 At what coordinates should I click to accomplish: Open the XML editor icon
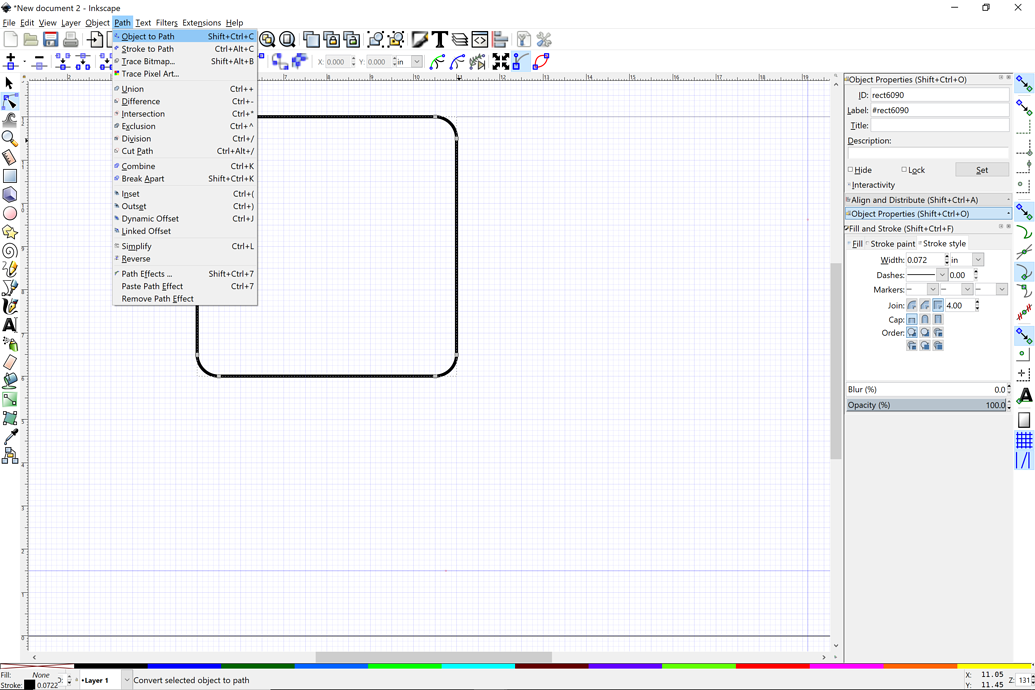[x=479, y=40]
